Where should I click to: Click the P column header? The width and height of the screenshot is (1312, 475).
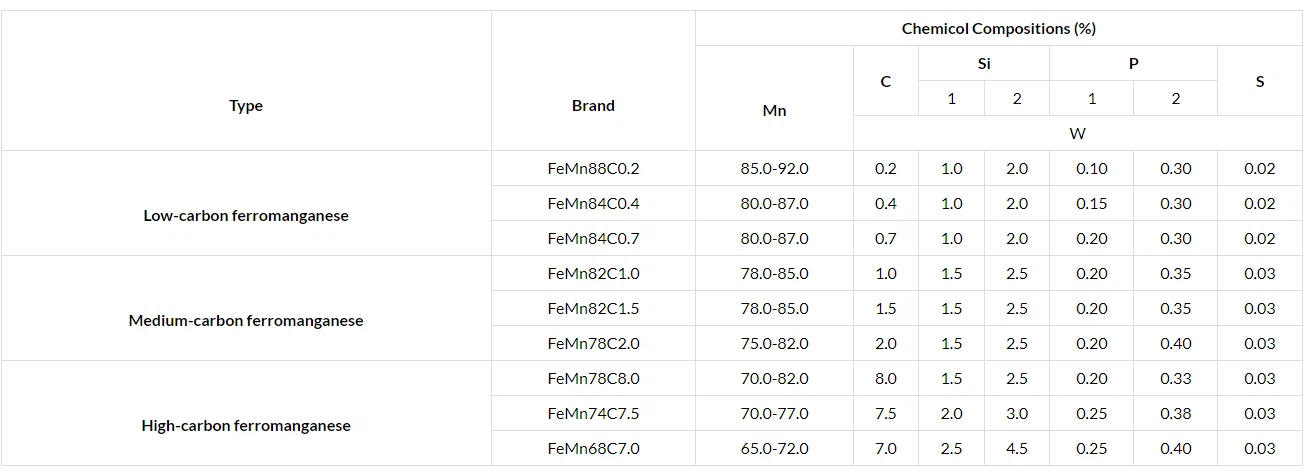pos(1133,64)
